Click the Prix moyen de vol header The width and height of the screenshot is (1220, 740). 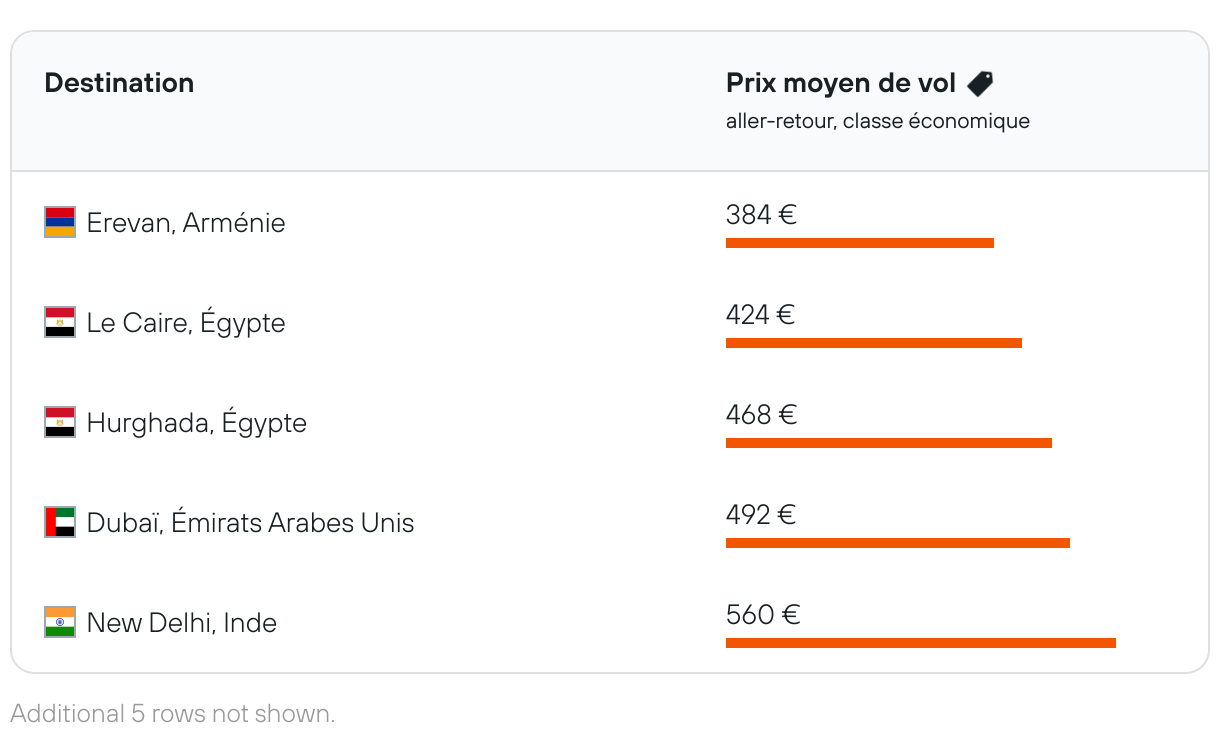click(841, 83)
